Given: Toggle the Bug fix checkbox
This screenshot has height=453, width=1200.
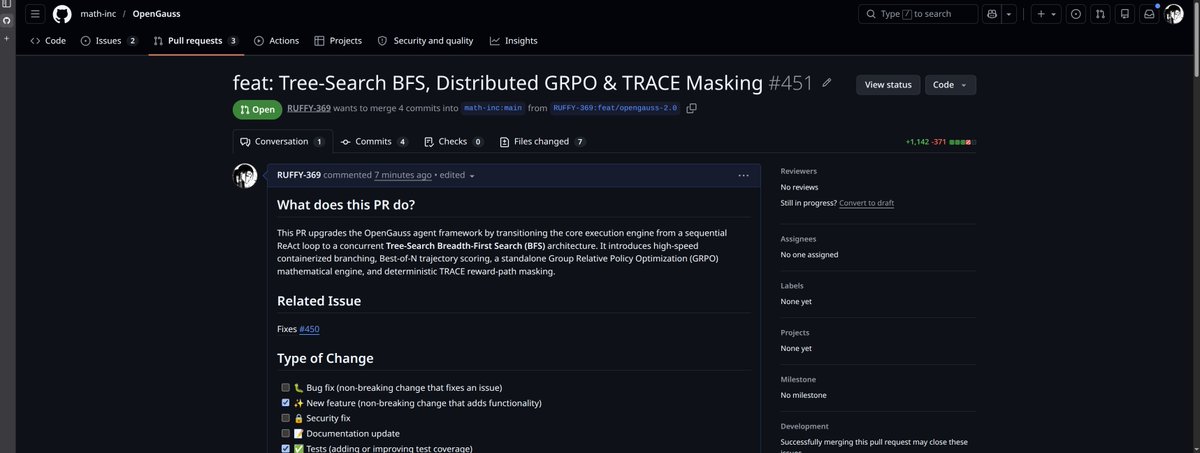Looking at the screenshot, I should [x=286, y=387].
